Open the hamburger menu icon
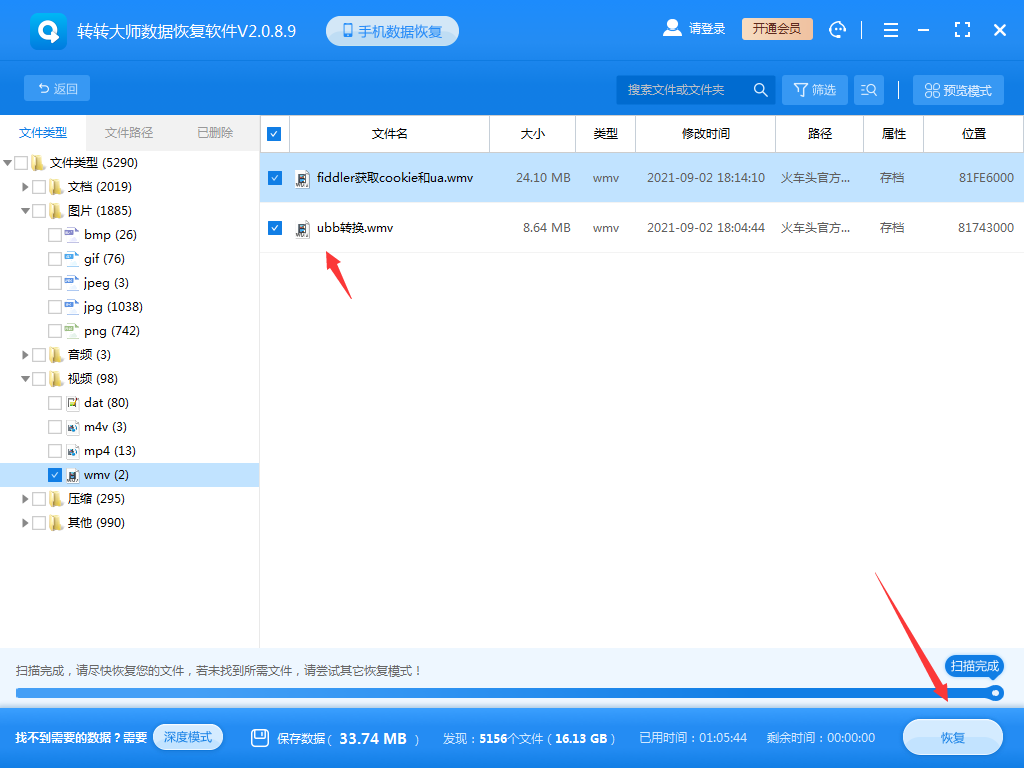The height and width of the screenshot is (768, 1024). [x=890, y=30]
